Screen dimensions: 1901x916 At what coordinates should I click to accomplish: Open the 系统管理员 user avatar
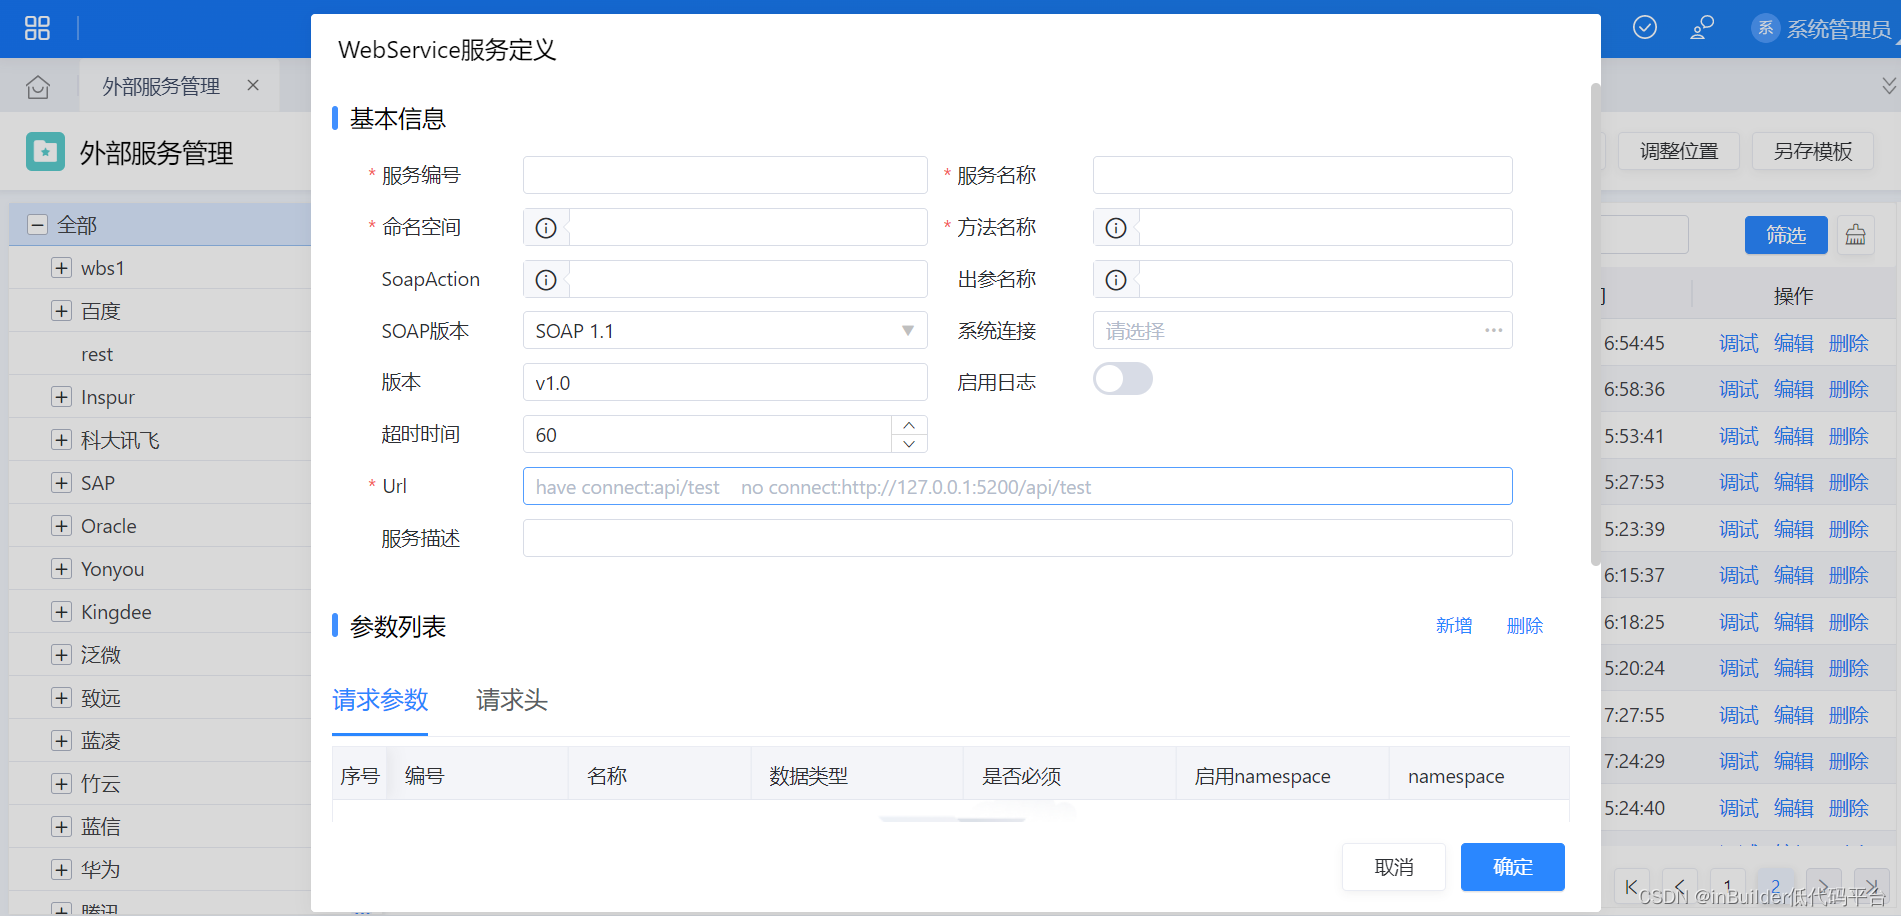(x=1766, y=28)
